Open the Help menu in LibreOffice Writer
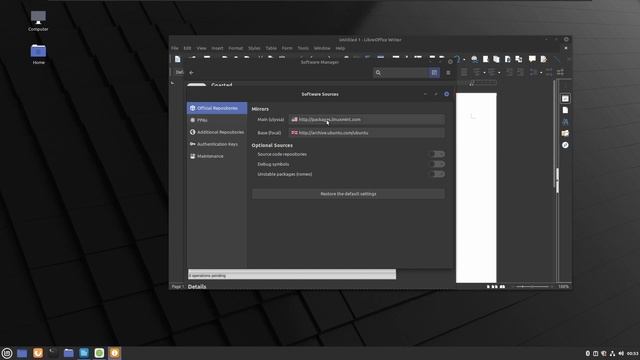The image size is (640, 360). tap(340, 48)
